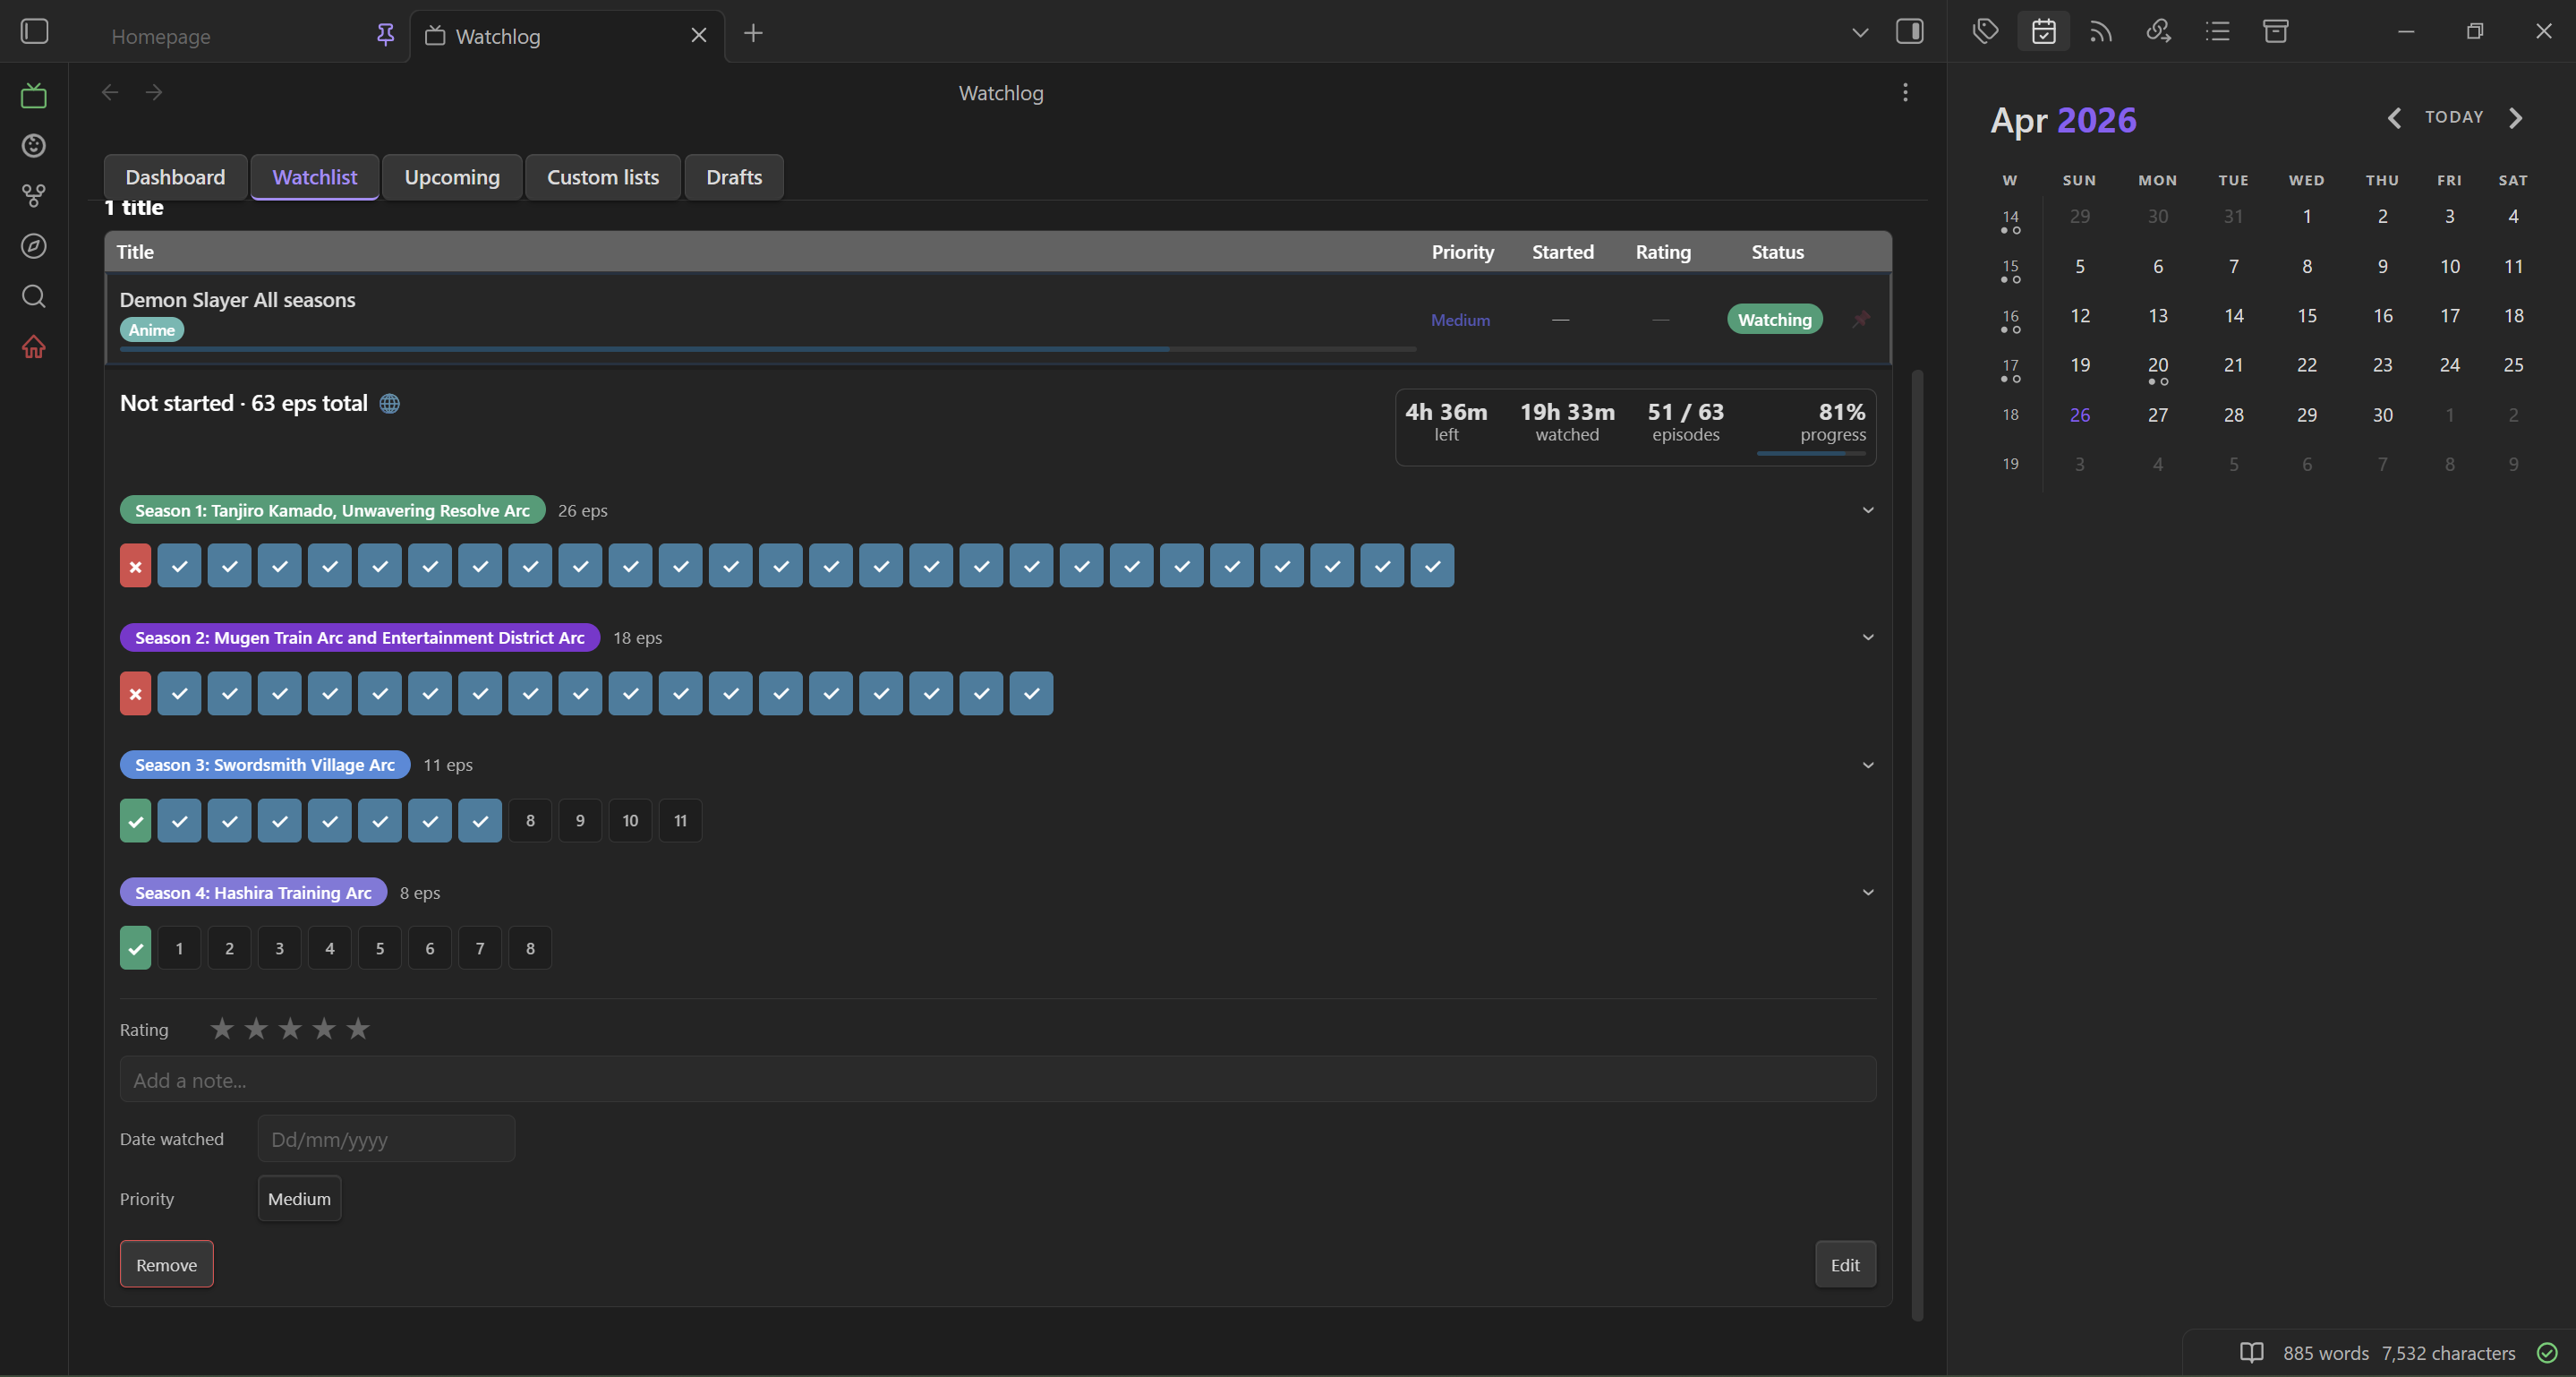Go to previous month in calendar
This screenshot has width=2576, height=1377.
(2394, 118)
